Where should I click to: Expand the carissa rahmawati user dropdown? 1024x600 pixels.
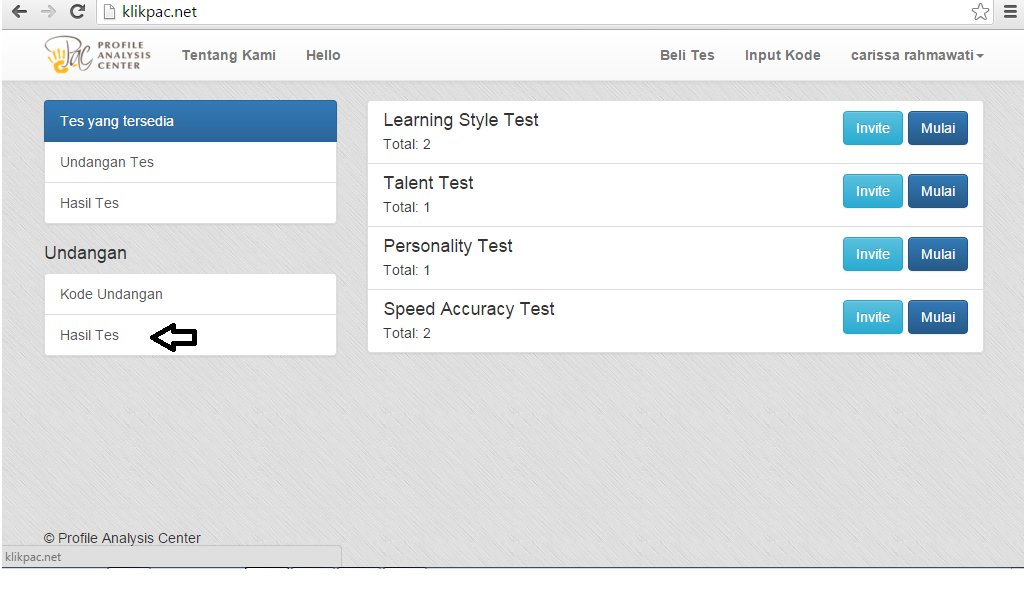[917, 56]
